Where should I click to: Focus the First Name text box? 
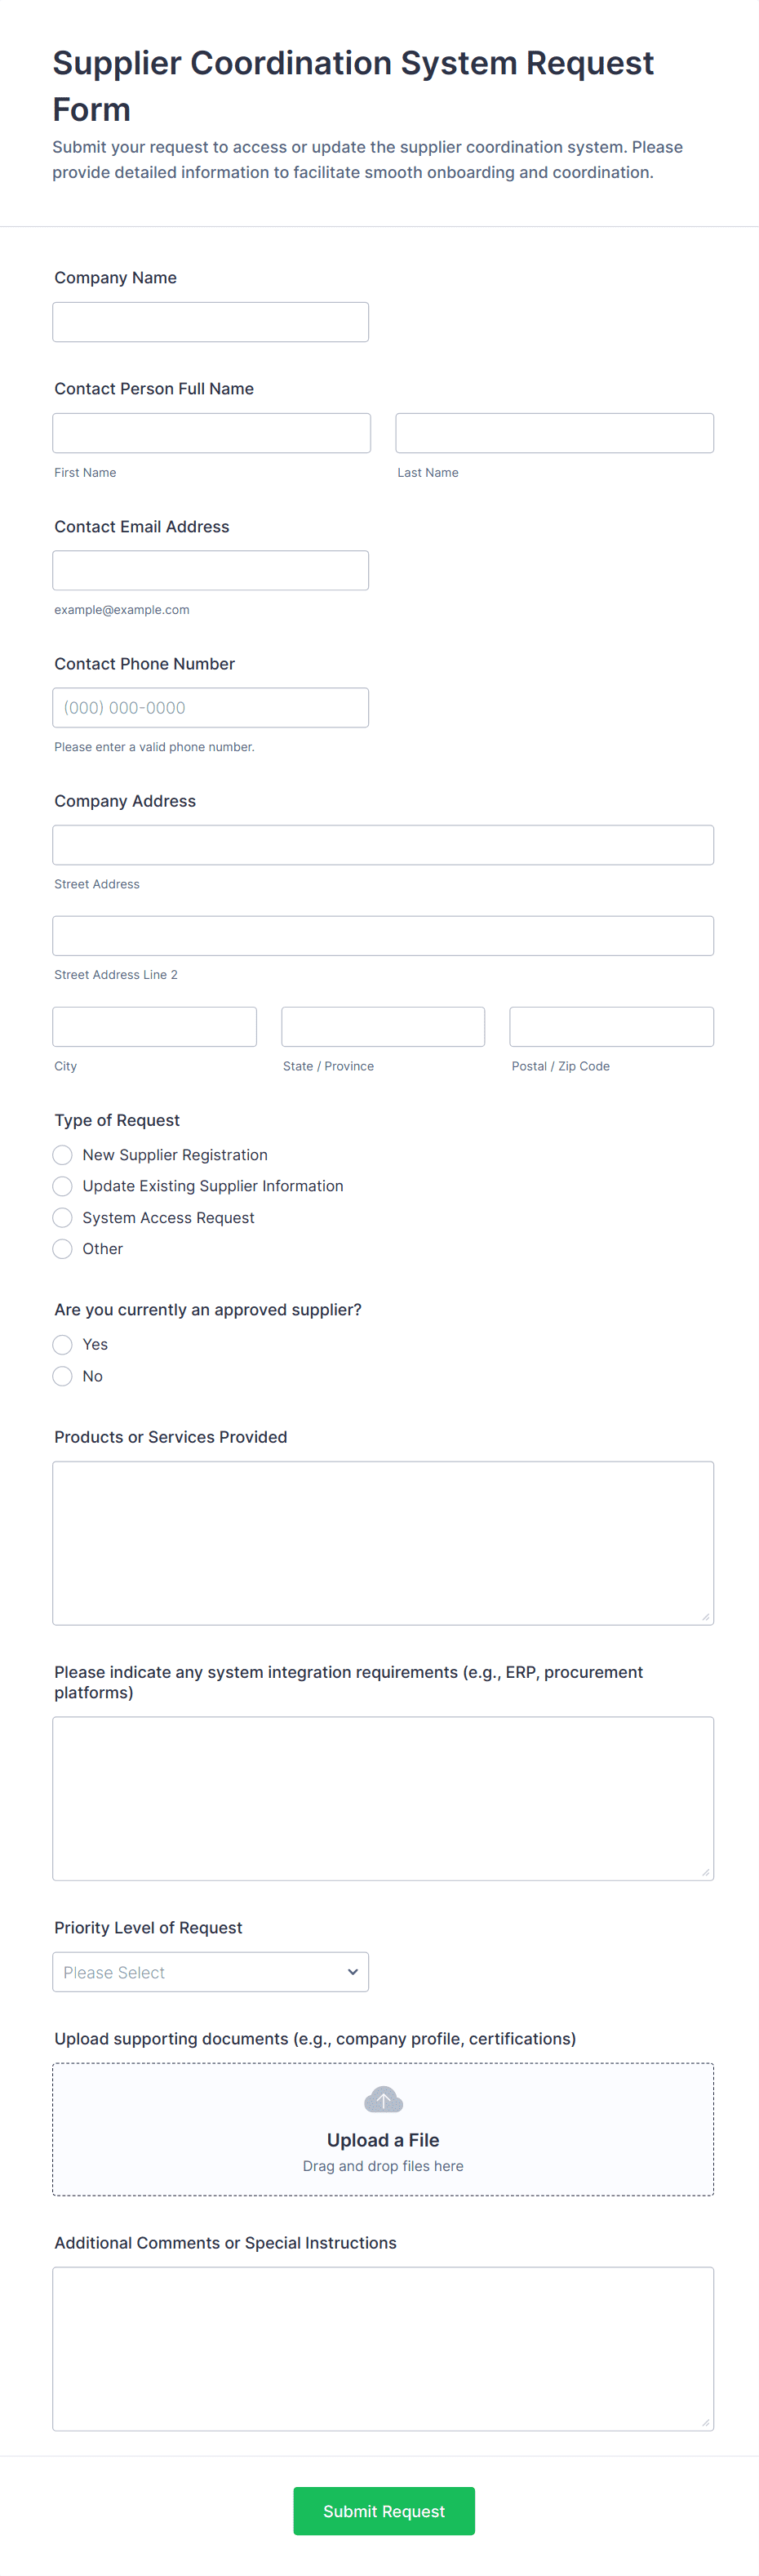(211, 433)
